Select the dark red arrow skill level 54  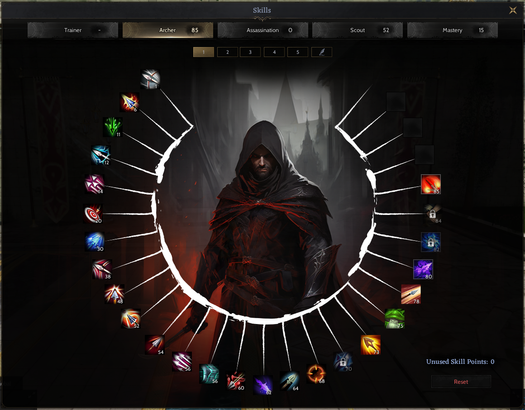154,345
